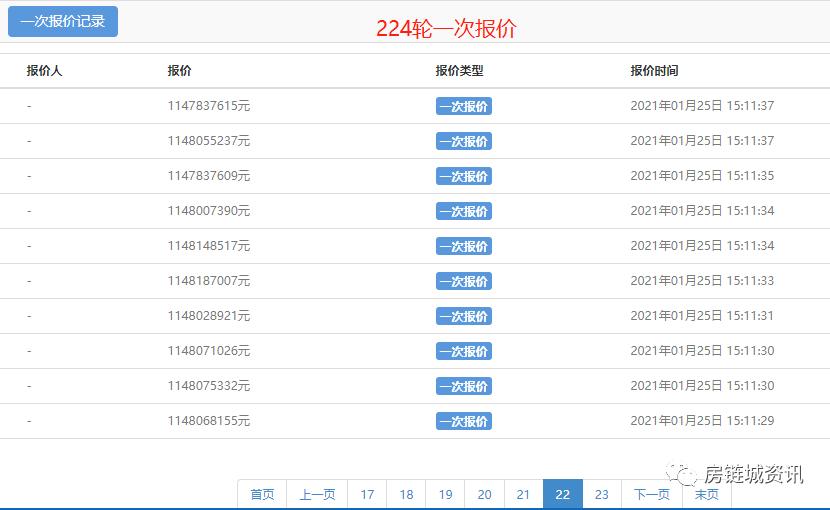Click 一次报价 badge in 1148187007元 row
Image resolution: width=830 pixels, height=510 pixels.
tap(464, 281)
